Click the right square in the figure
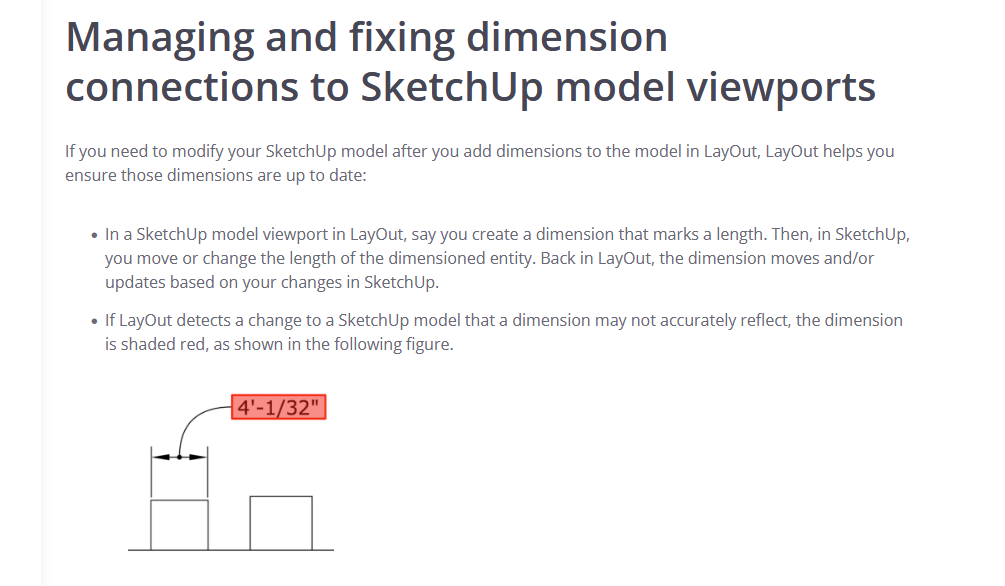The width and height of the screenshot is (1005, 586). click(x=281, y=522)
